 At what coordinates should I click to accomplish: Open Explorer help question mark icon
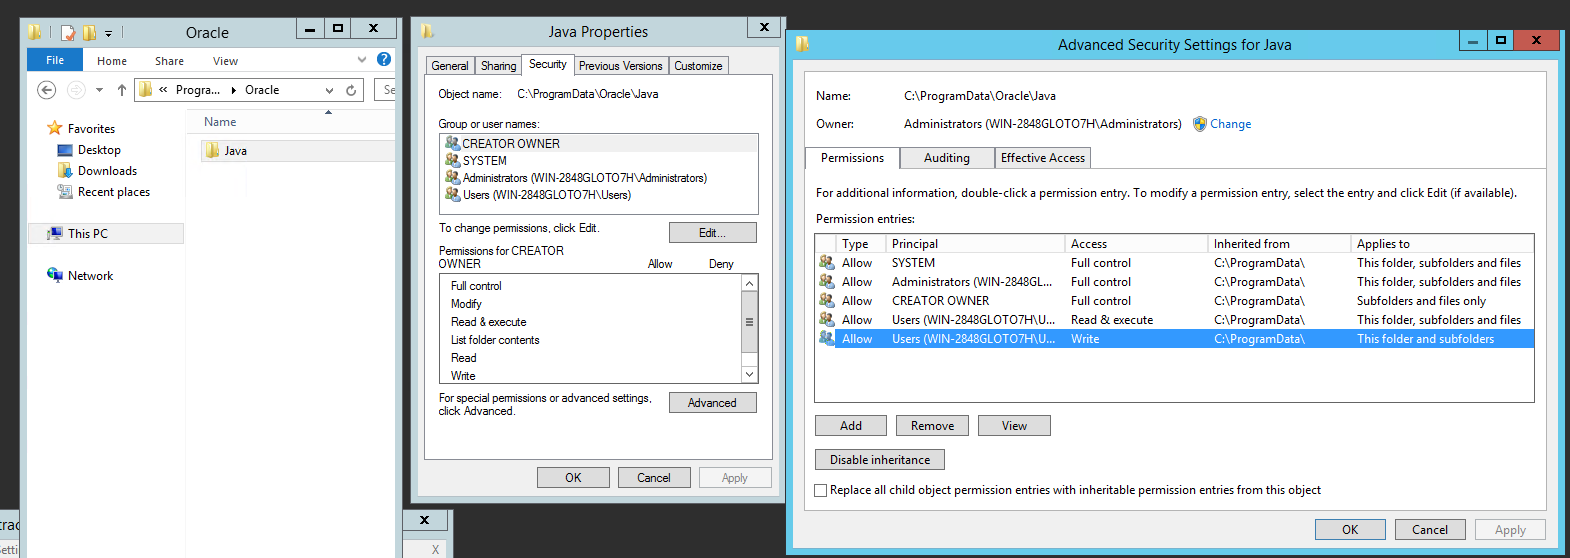pyautogui.click(x=384, y=60)
